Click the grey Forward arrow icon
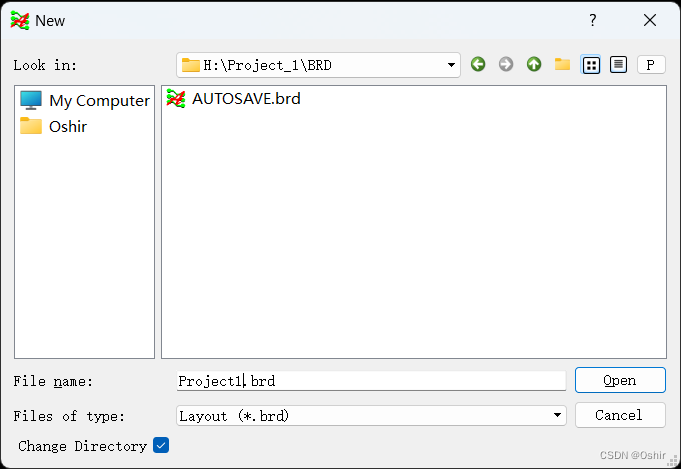This screenshot has height=469, width=681. tap(506, 65)
